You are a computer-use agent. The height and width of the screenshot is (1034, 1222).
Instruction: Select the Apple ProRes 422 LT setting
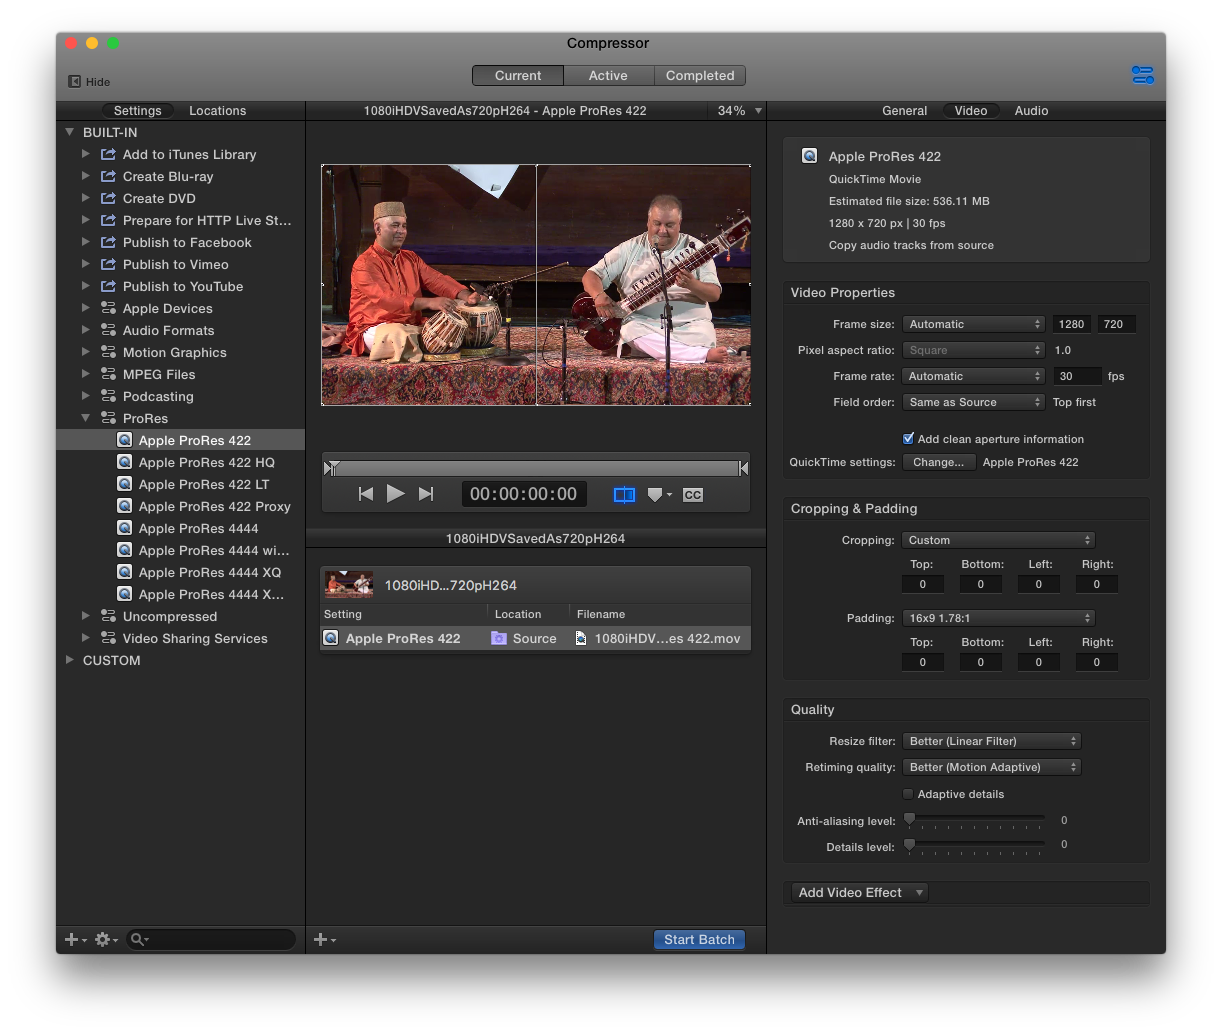[x=204, y=484]
